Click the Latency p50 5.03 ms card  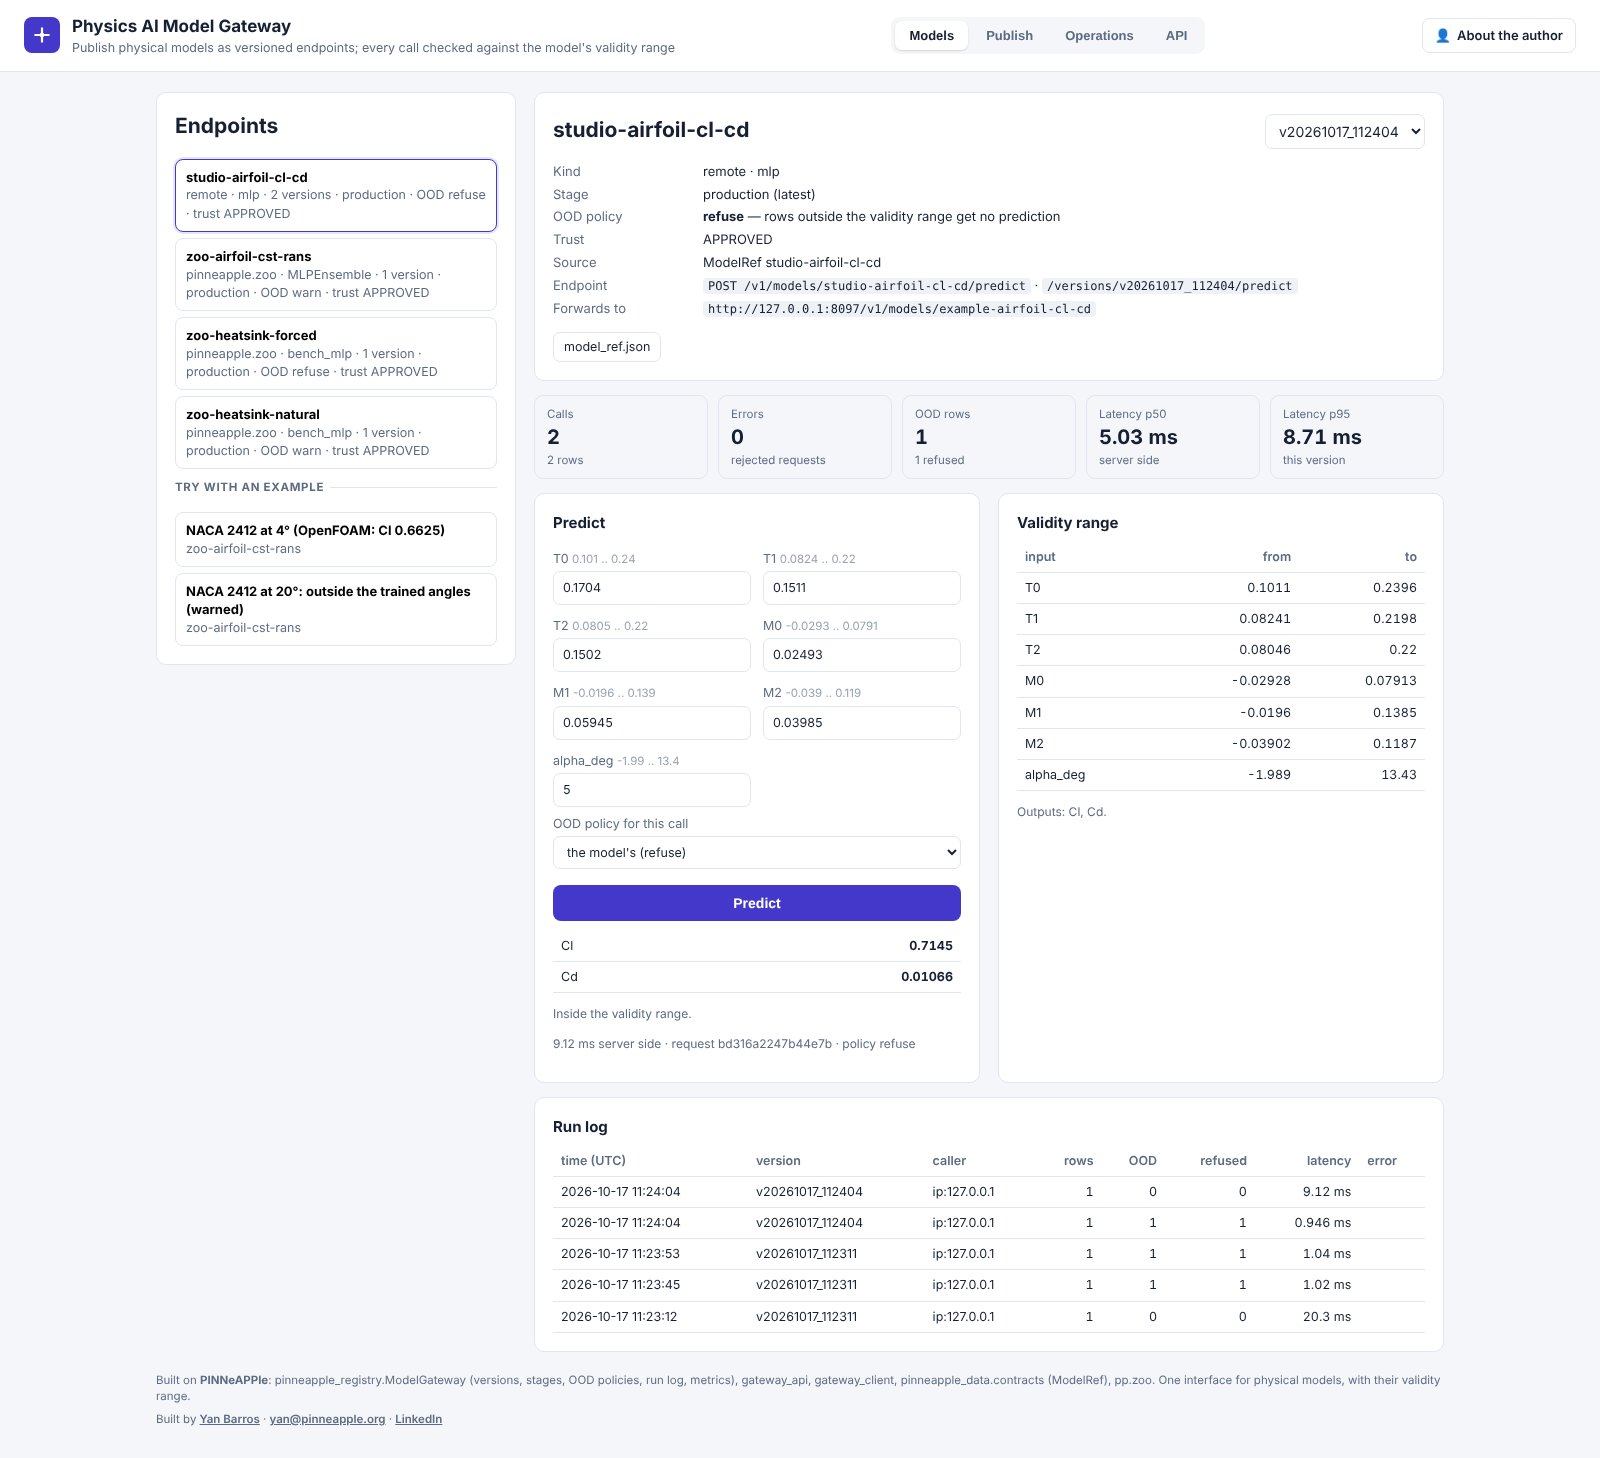[1173, 437]
